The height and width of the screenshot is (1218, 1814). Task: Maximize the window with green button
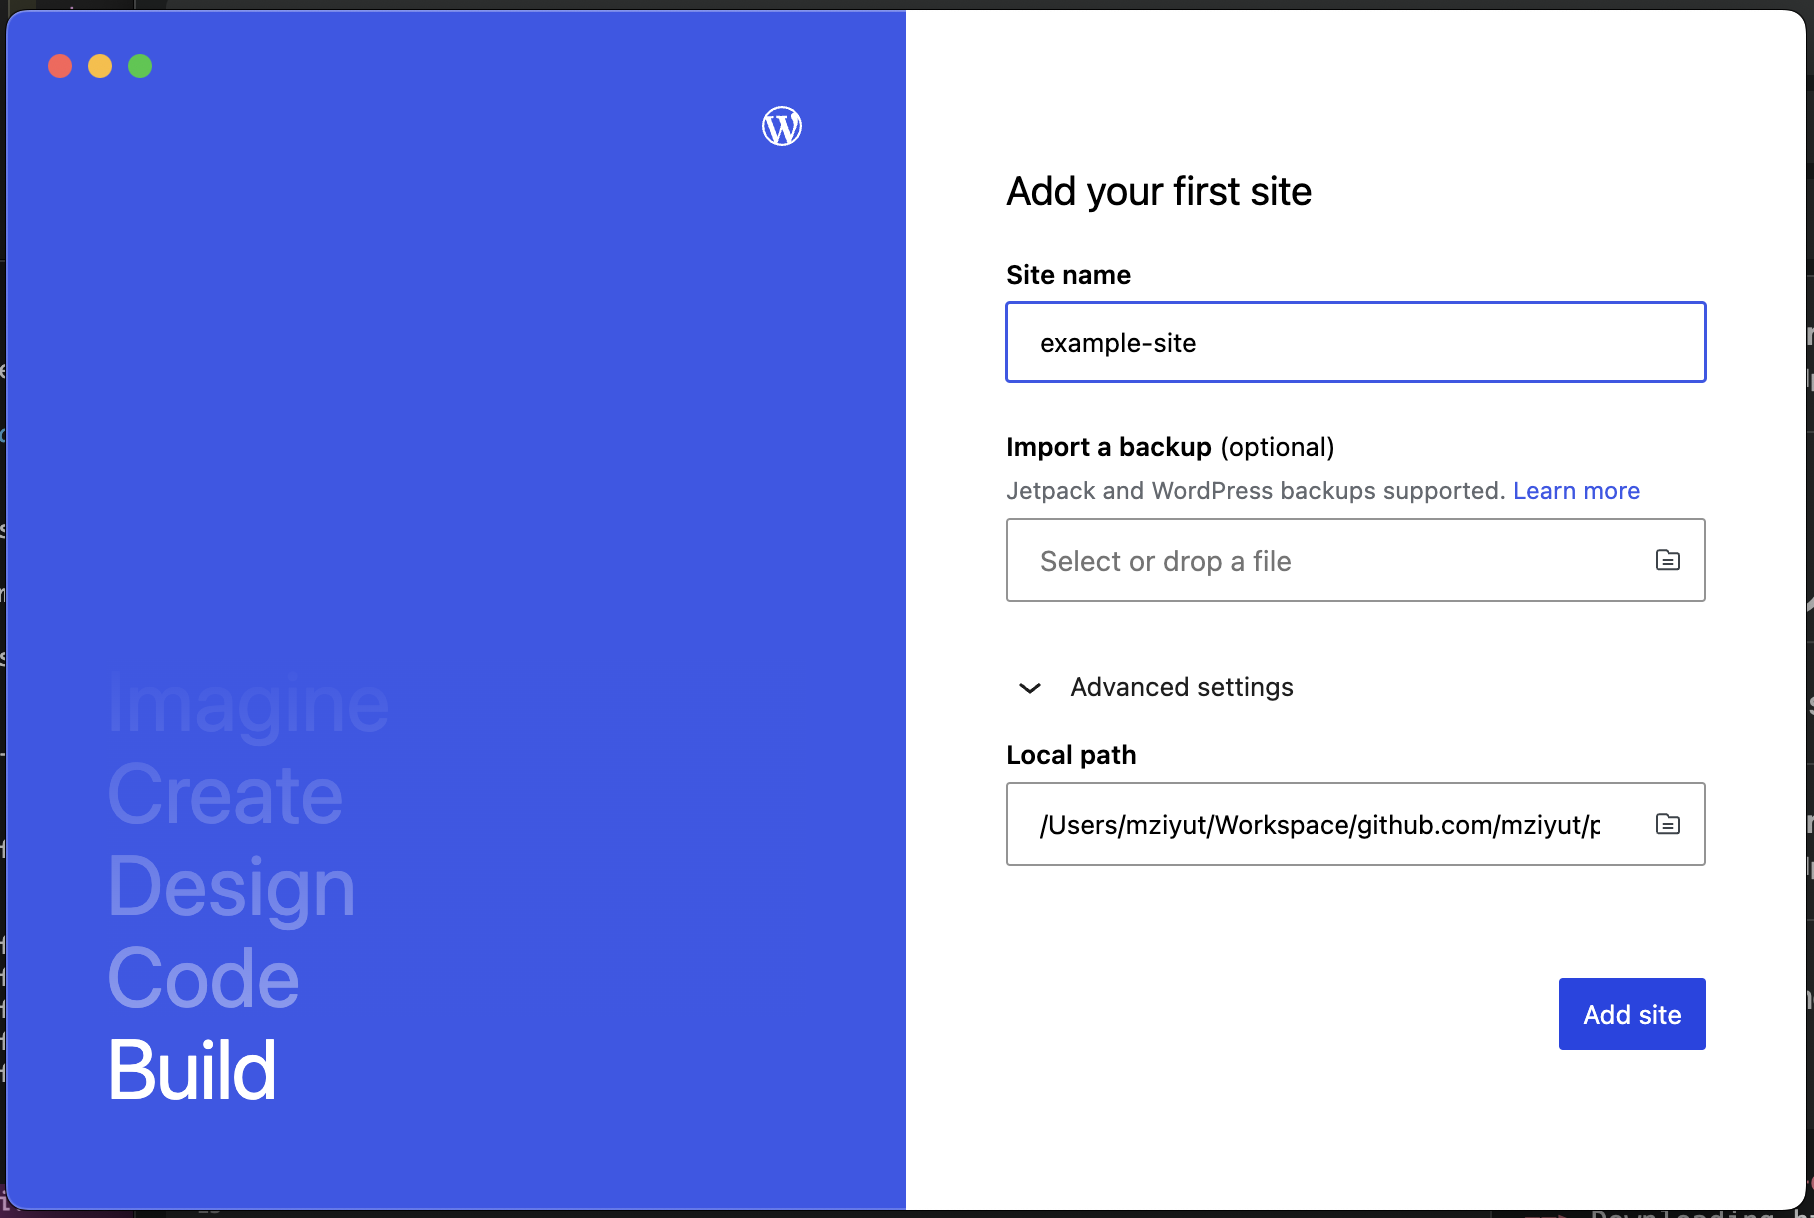pyautogui.click(x=140, y=66)
